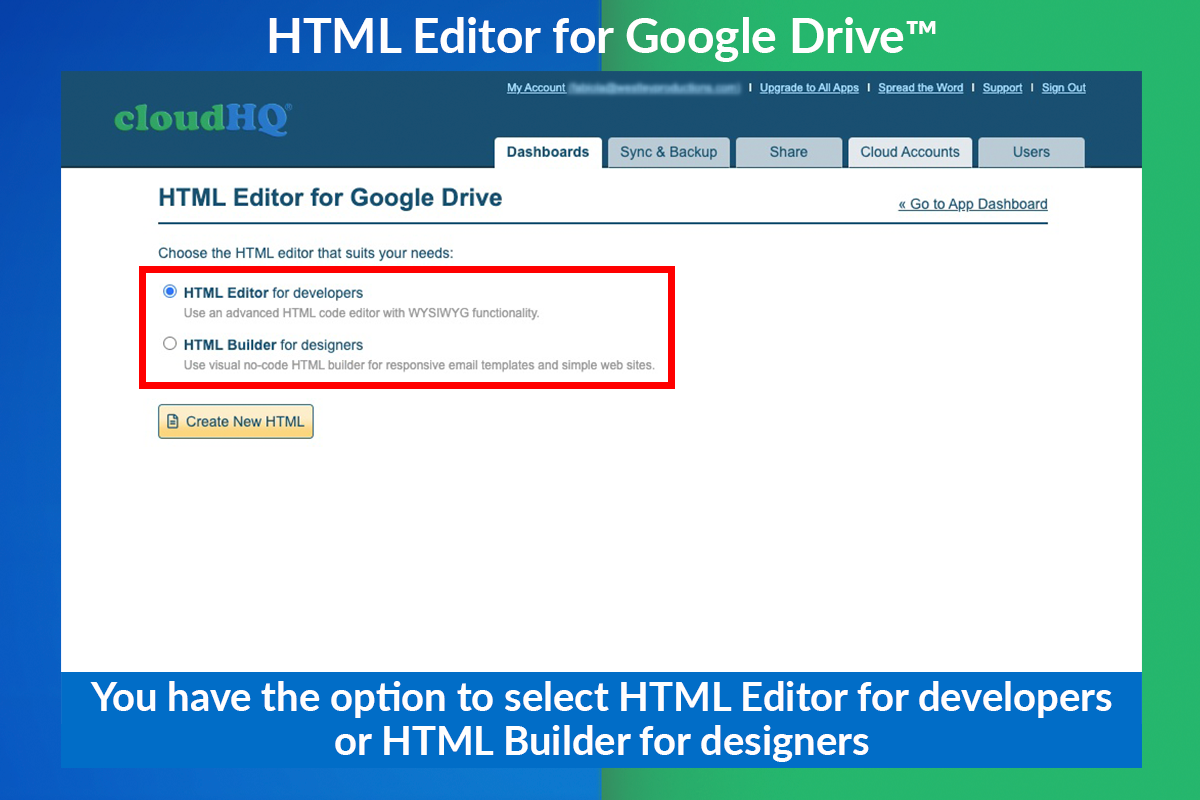Click the Sign Out link

1064,88
